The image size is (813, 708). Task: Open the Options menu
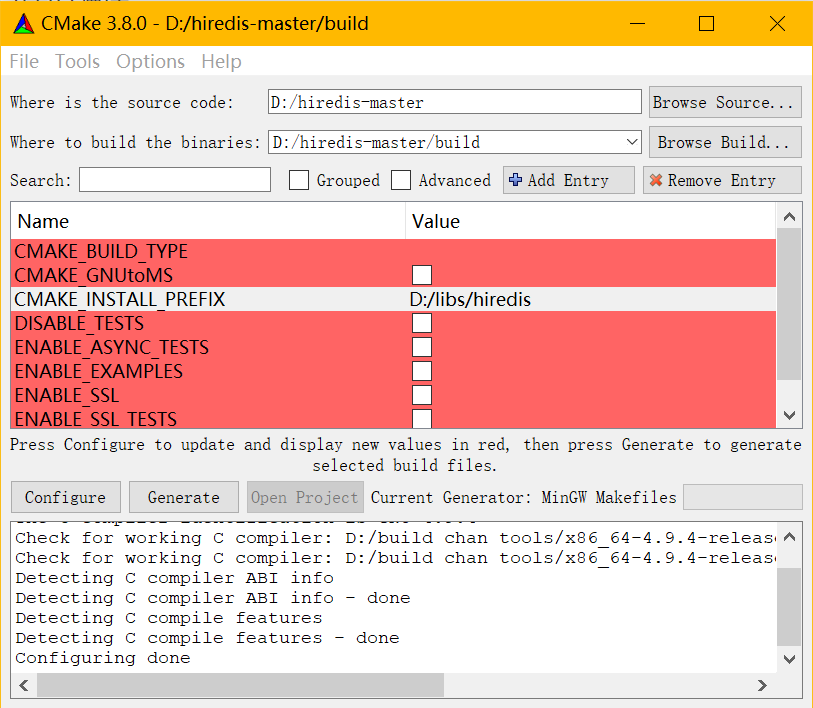pos(150,62)
